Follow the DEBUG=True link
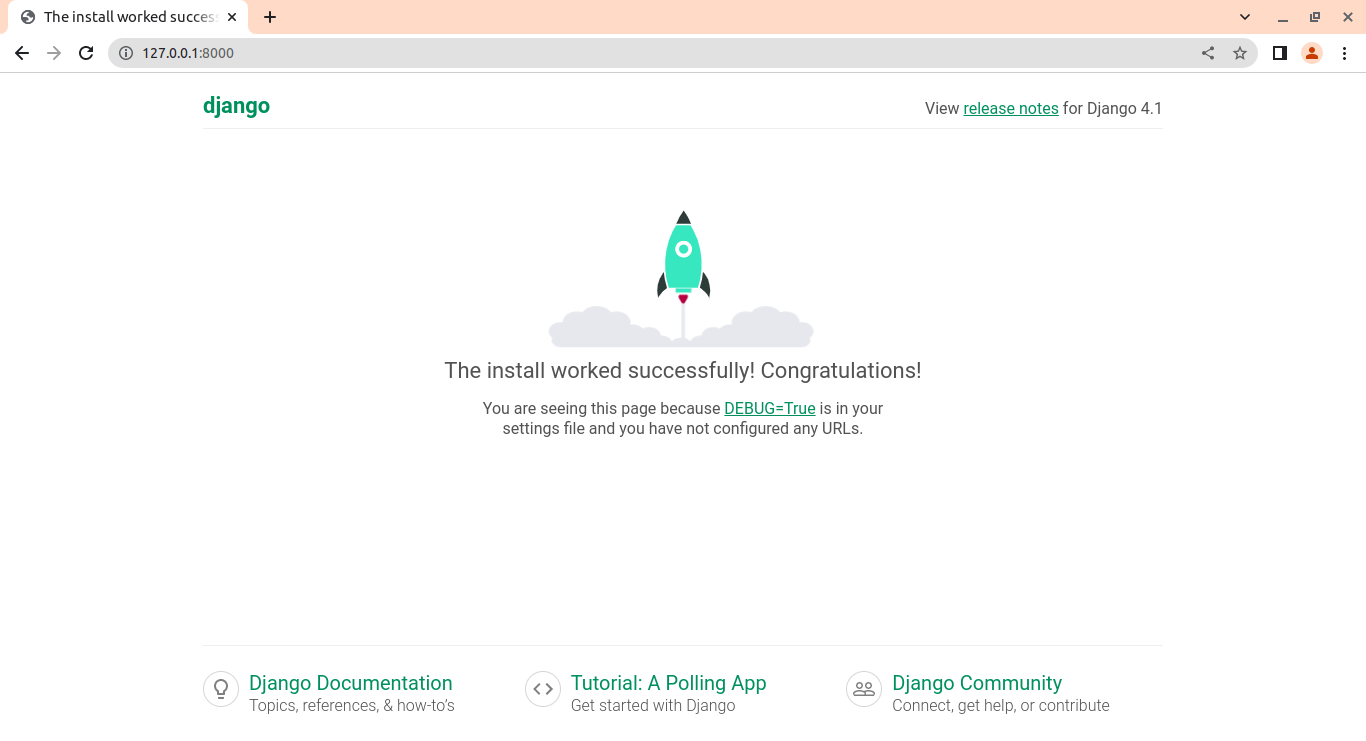The image size is (1366, 741). 769,408
